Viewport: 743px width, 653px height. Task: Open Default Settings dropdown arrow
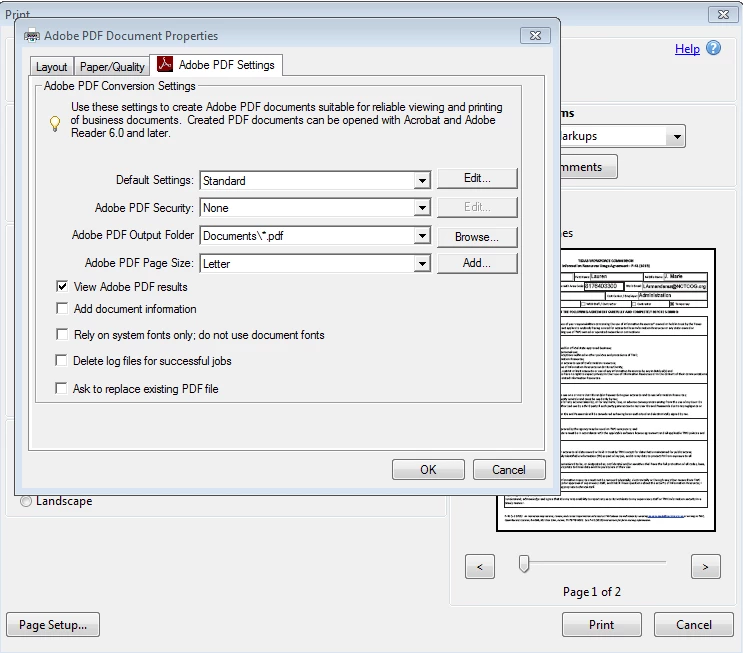422,181
